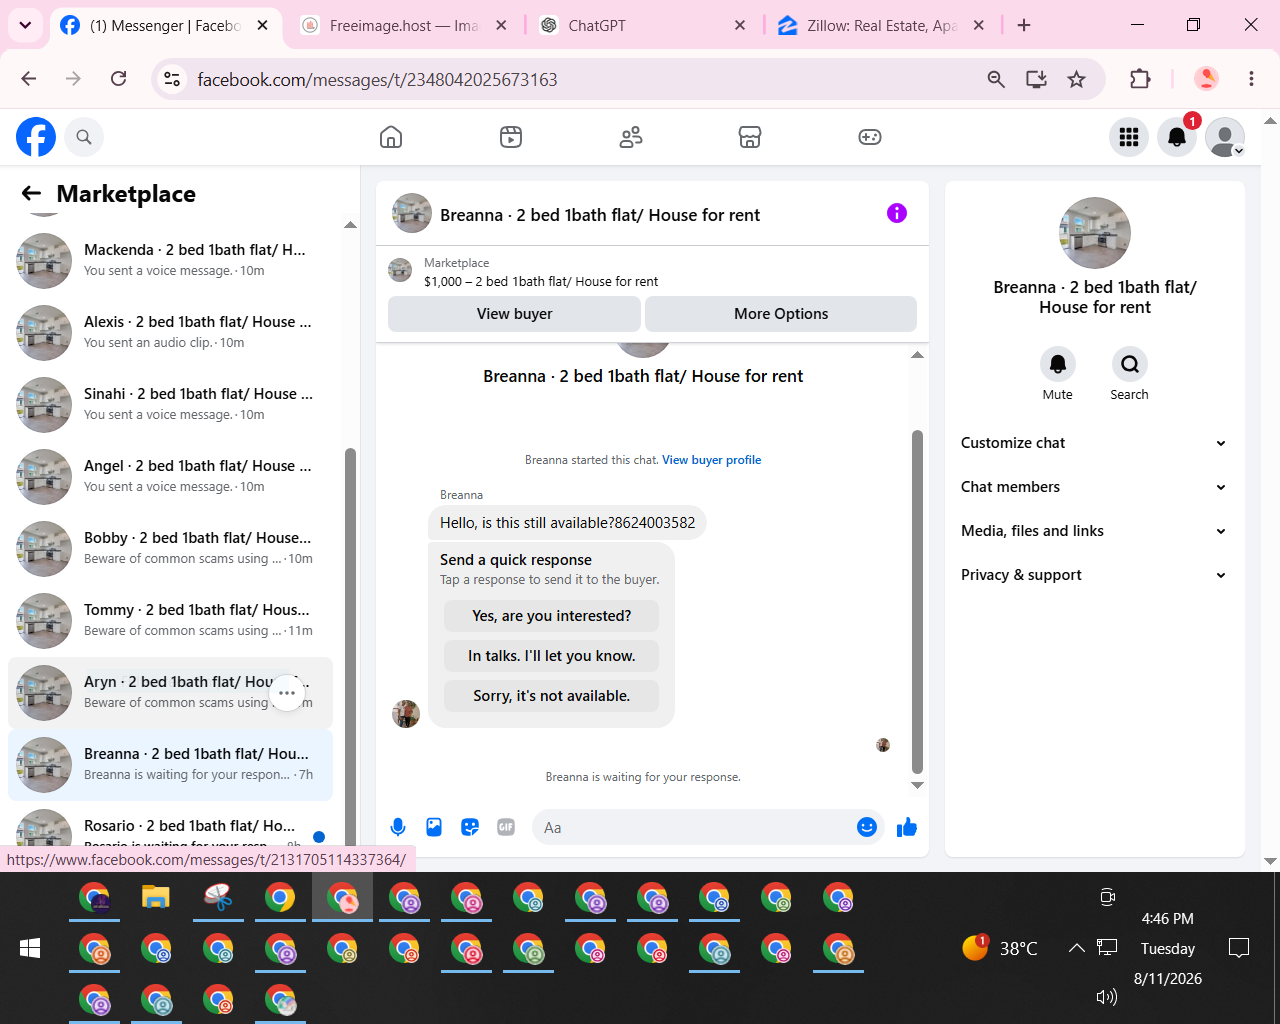Screen dimensions: 1280x1024
Task: Attach a photo with the image icon
Action: pos(434,827)
